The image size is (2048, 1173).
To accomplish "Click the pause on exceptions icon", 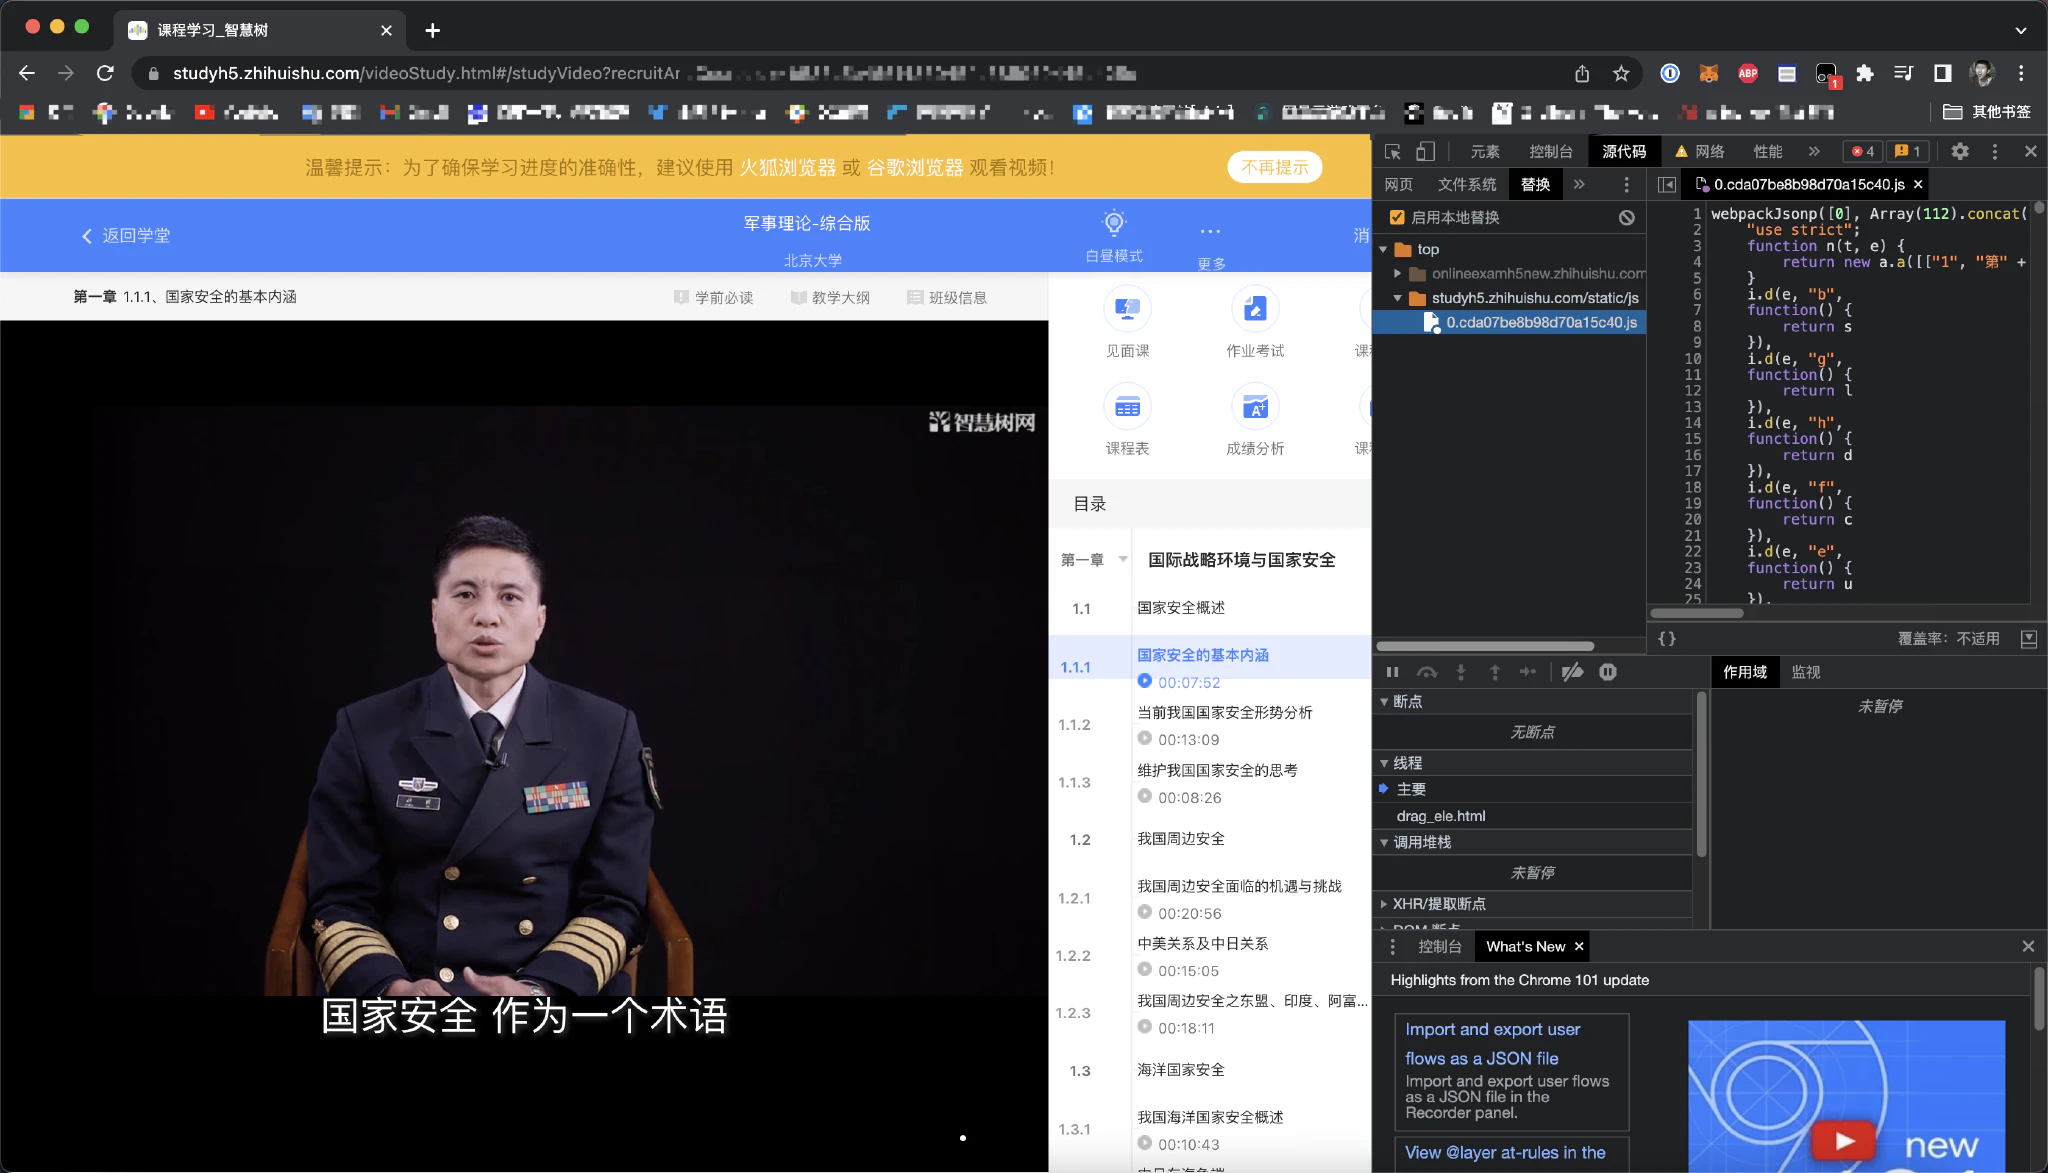I will tap(1606, 672).
